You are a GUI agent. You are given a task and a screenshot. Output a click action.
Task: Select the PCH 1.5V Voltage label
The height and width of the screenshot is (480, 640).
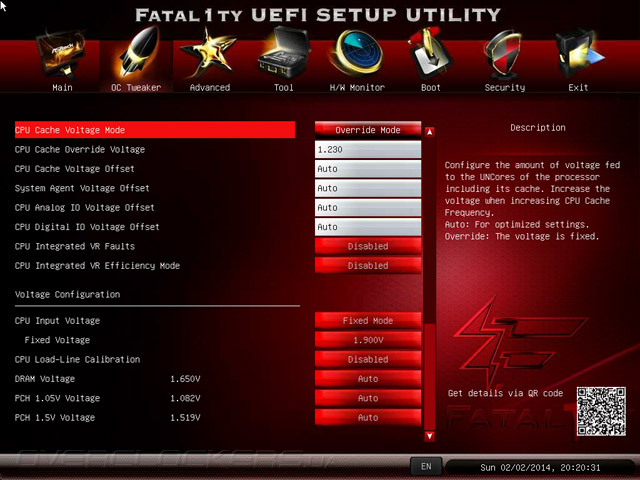(55, 418)
